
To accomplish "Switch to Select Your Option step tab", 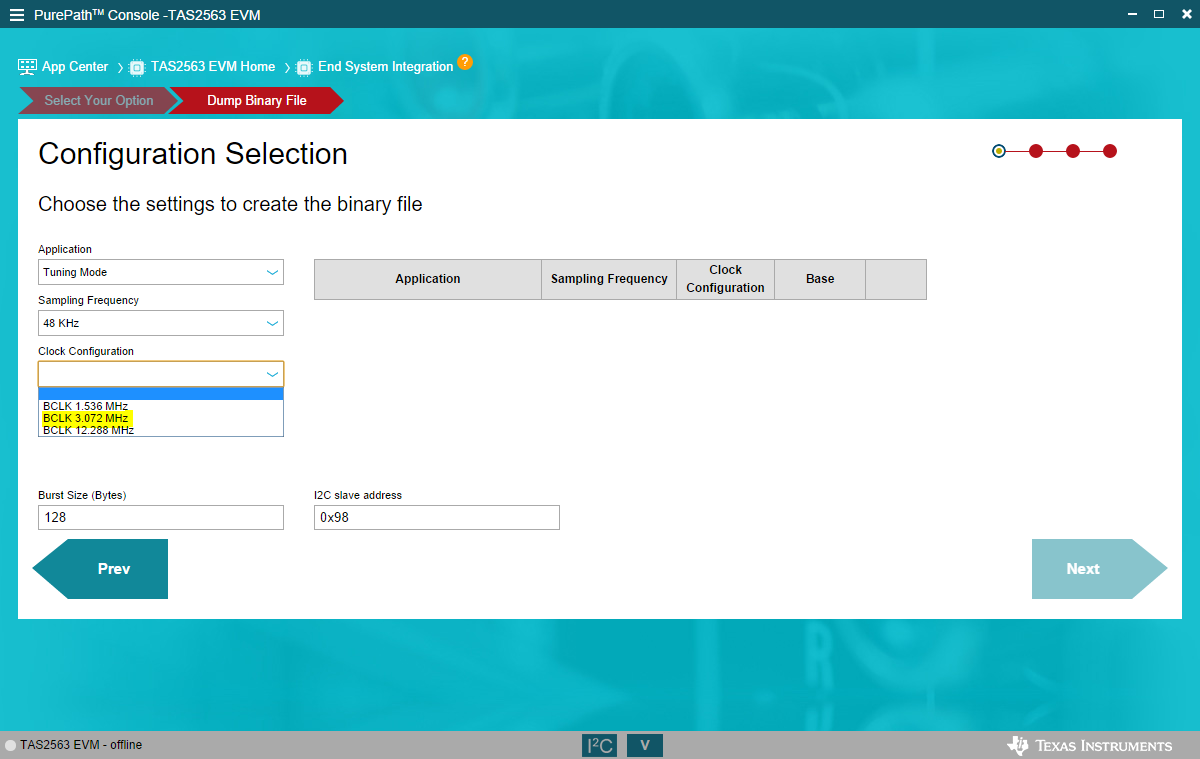I will tap(98, 100).
